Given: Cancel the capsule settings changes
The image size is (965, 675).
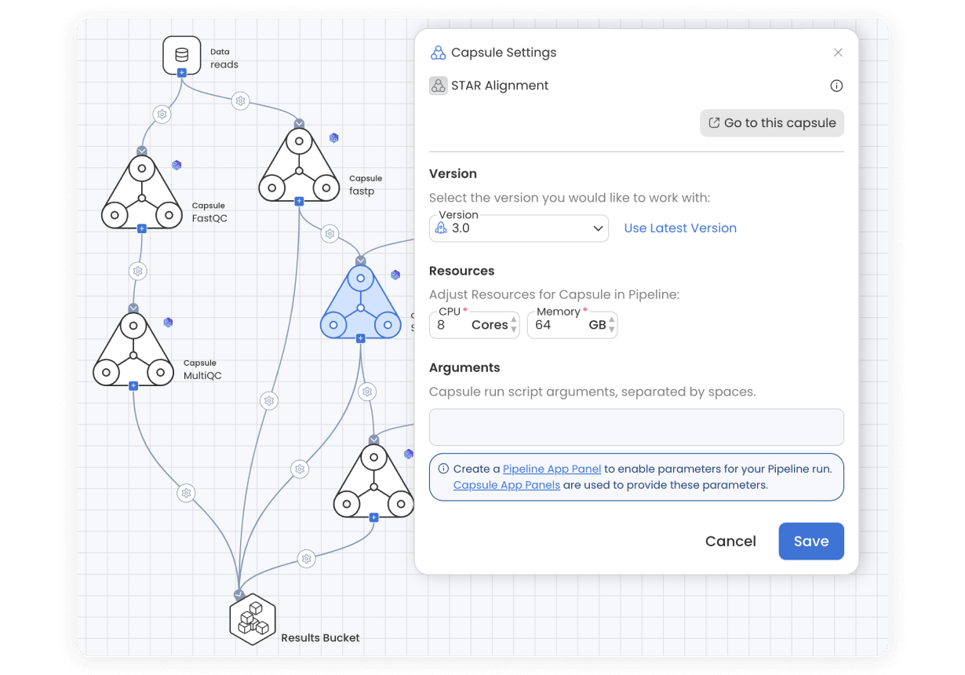Looking at the screenshot, I should pyautogui.click(x=731, y=541).
